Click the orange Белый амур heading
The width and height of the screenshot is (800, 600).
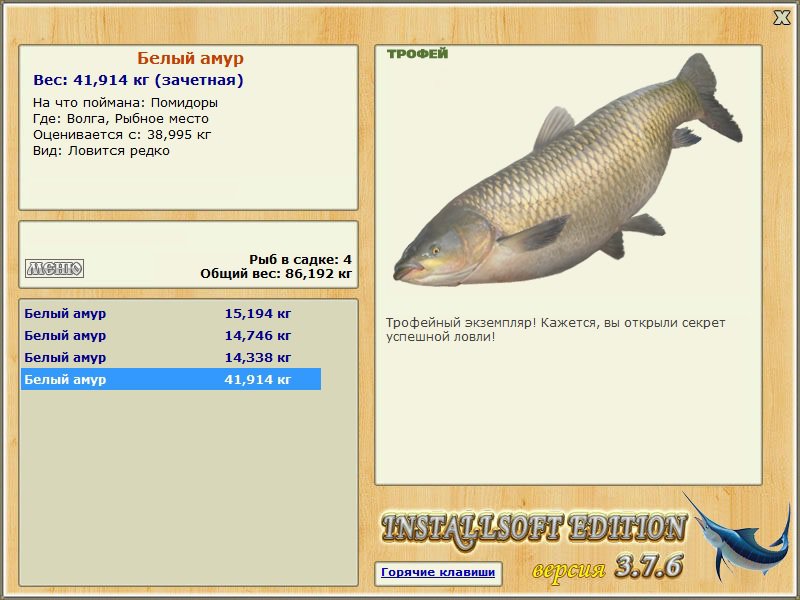190,58
